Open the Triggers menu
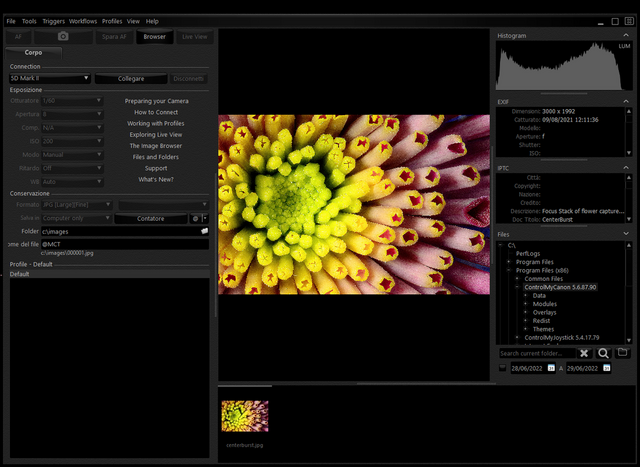The image size is (640, 467). [x=53, y=21]
